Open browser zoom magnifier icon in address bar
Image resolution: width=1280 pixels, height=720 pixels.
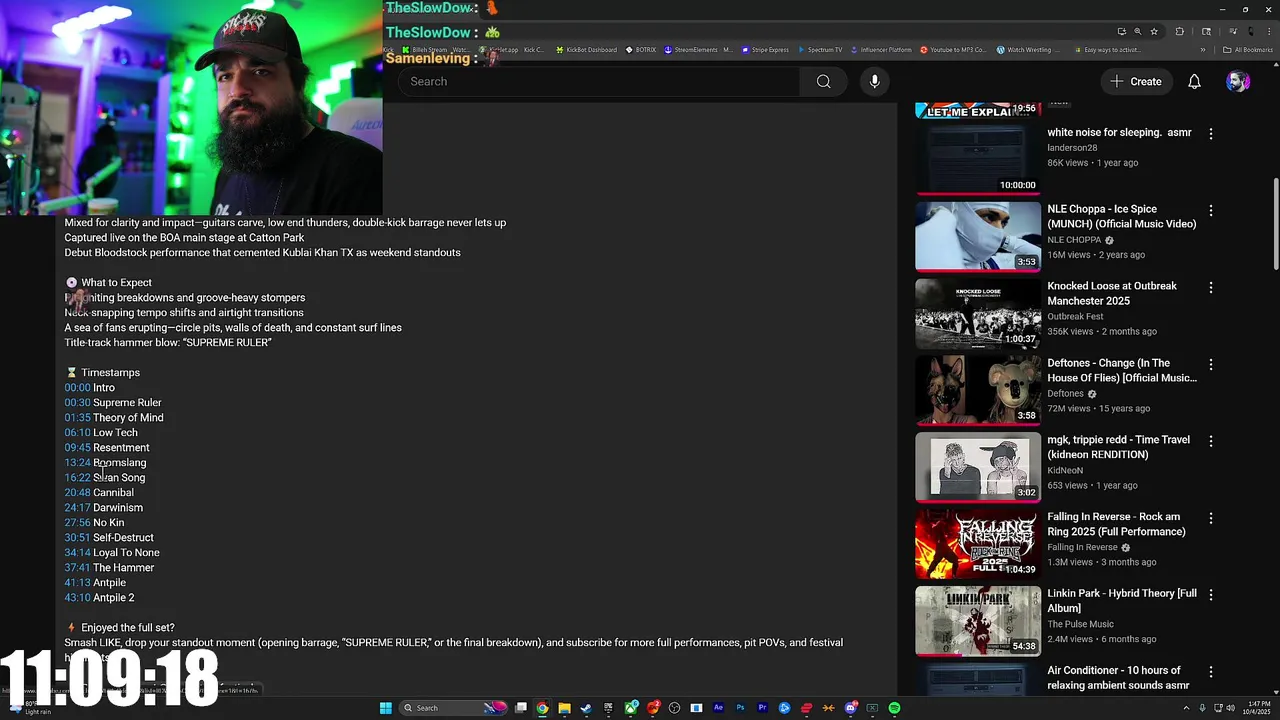(1137, 31)
